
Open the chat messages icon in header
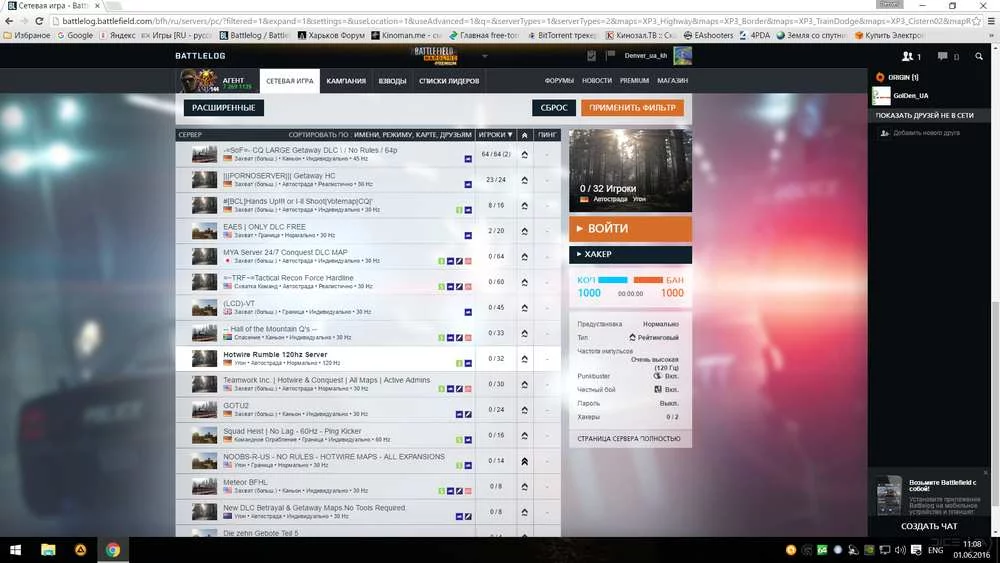tap(942, 56)
